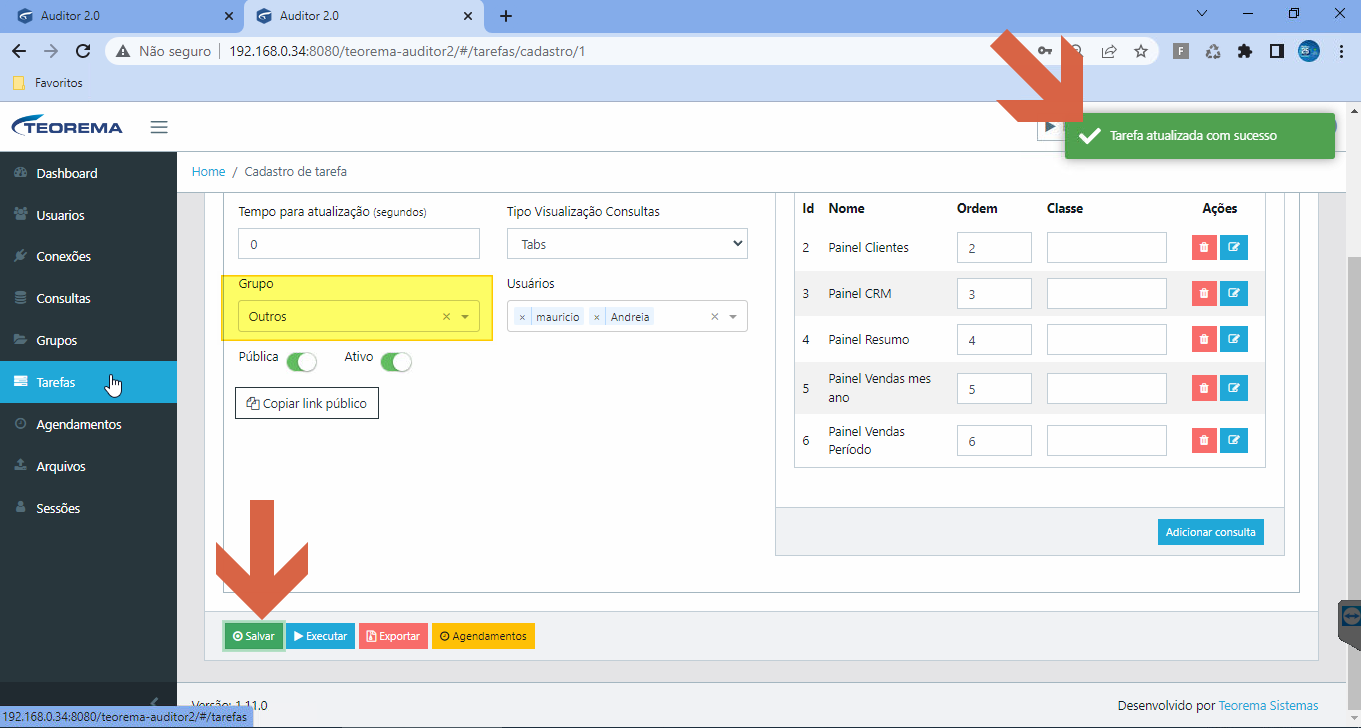This screenshot has width=1361, height=728.
Task: Delete the Painel Vendas mes ano row
Action: coord(1204,388)
